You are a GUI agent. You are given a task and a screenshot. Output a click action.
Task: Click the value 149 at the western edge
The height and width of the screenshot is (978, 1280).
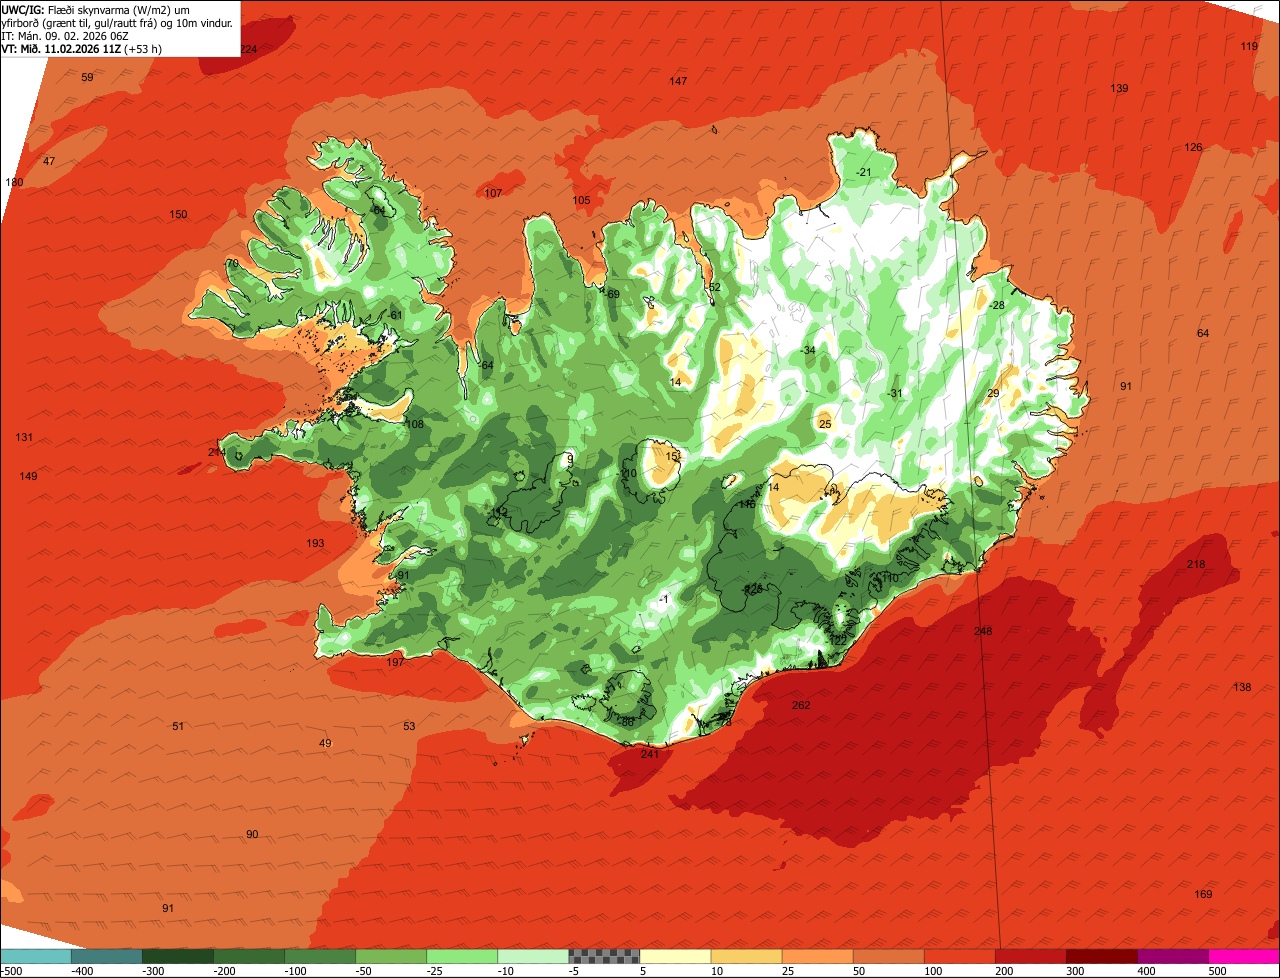(x=28, y=476)
